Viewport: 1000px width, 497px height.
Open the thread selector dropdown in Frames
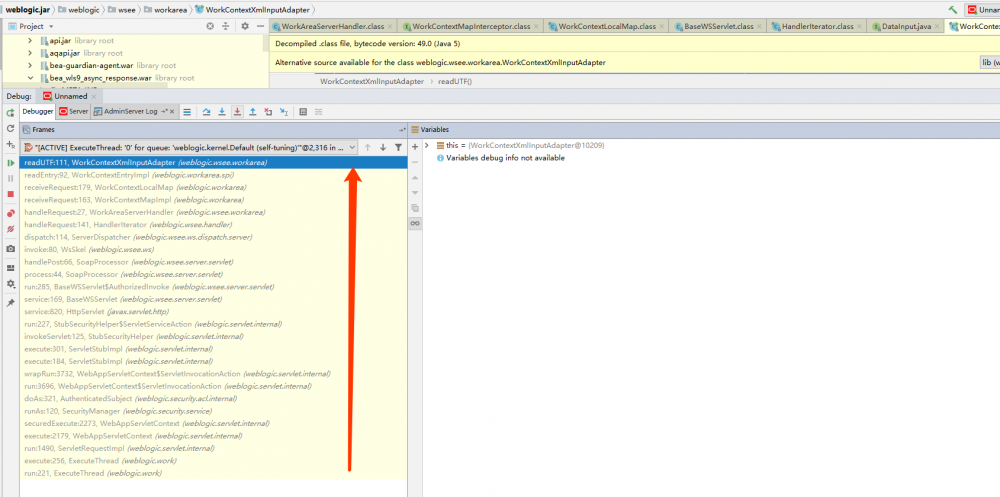pos(189,147)
